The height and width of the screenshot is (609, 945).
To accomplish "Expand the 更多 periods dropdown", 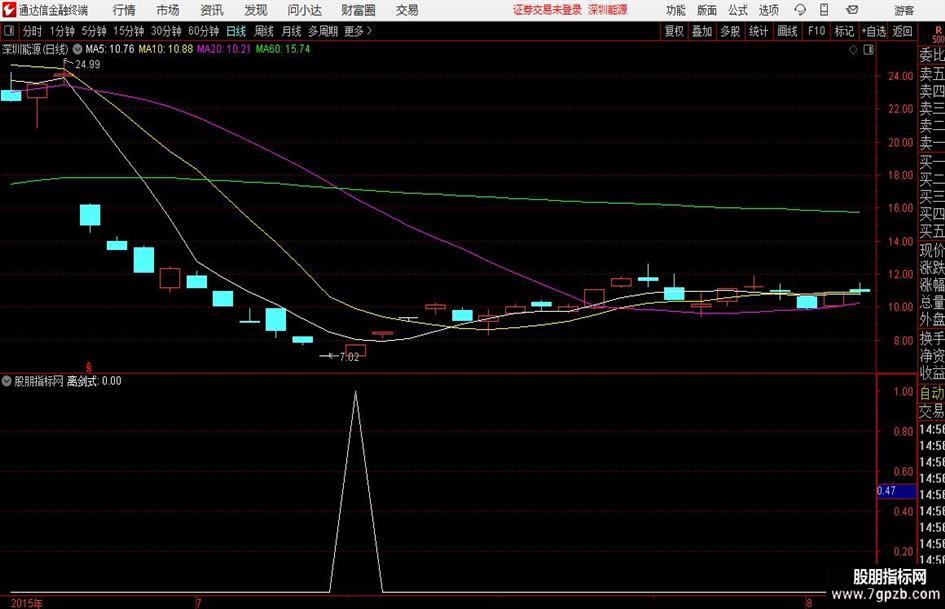I will click(358, 31).
